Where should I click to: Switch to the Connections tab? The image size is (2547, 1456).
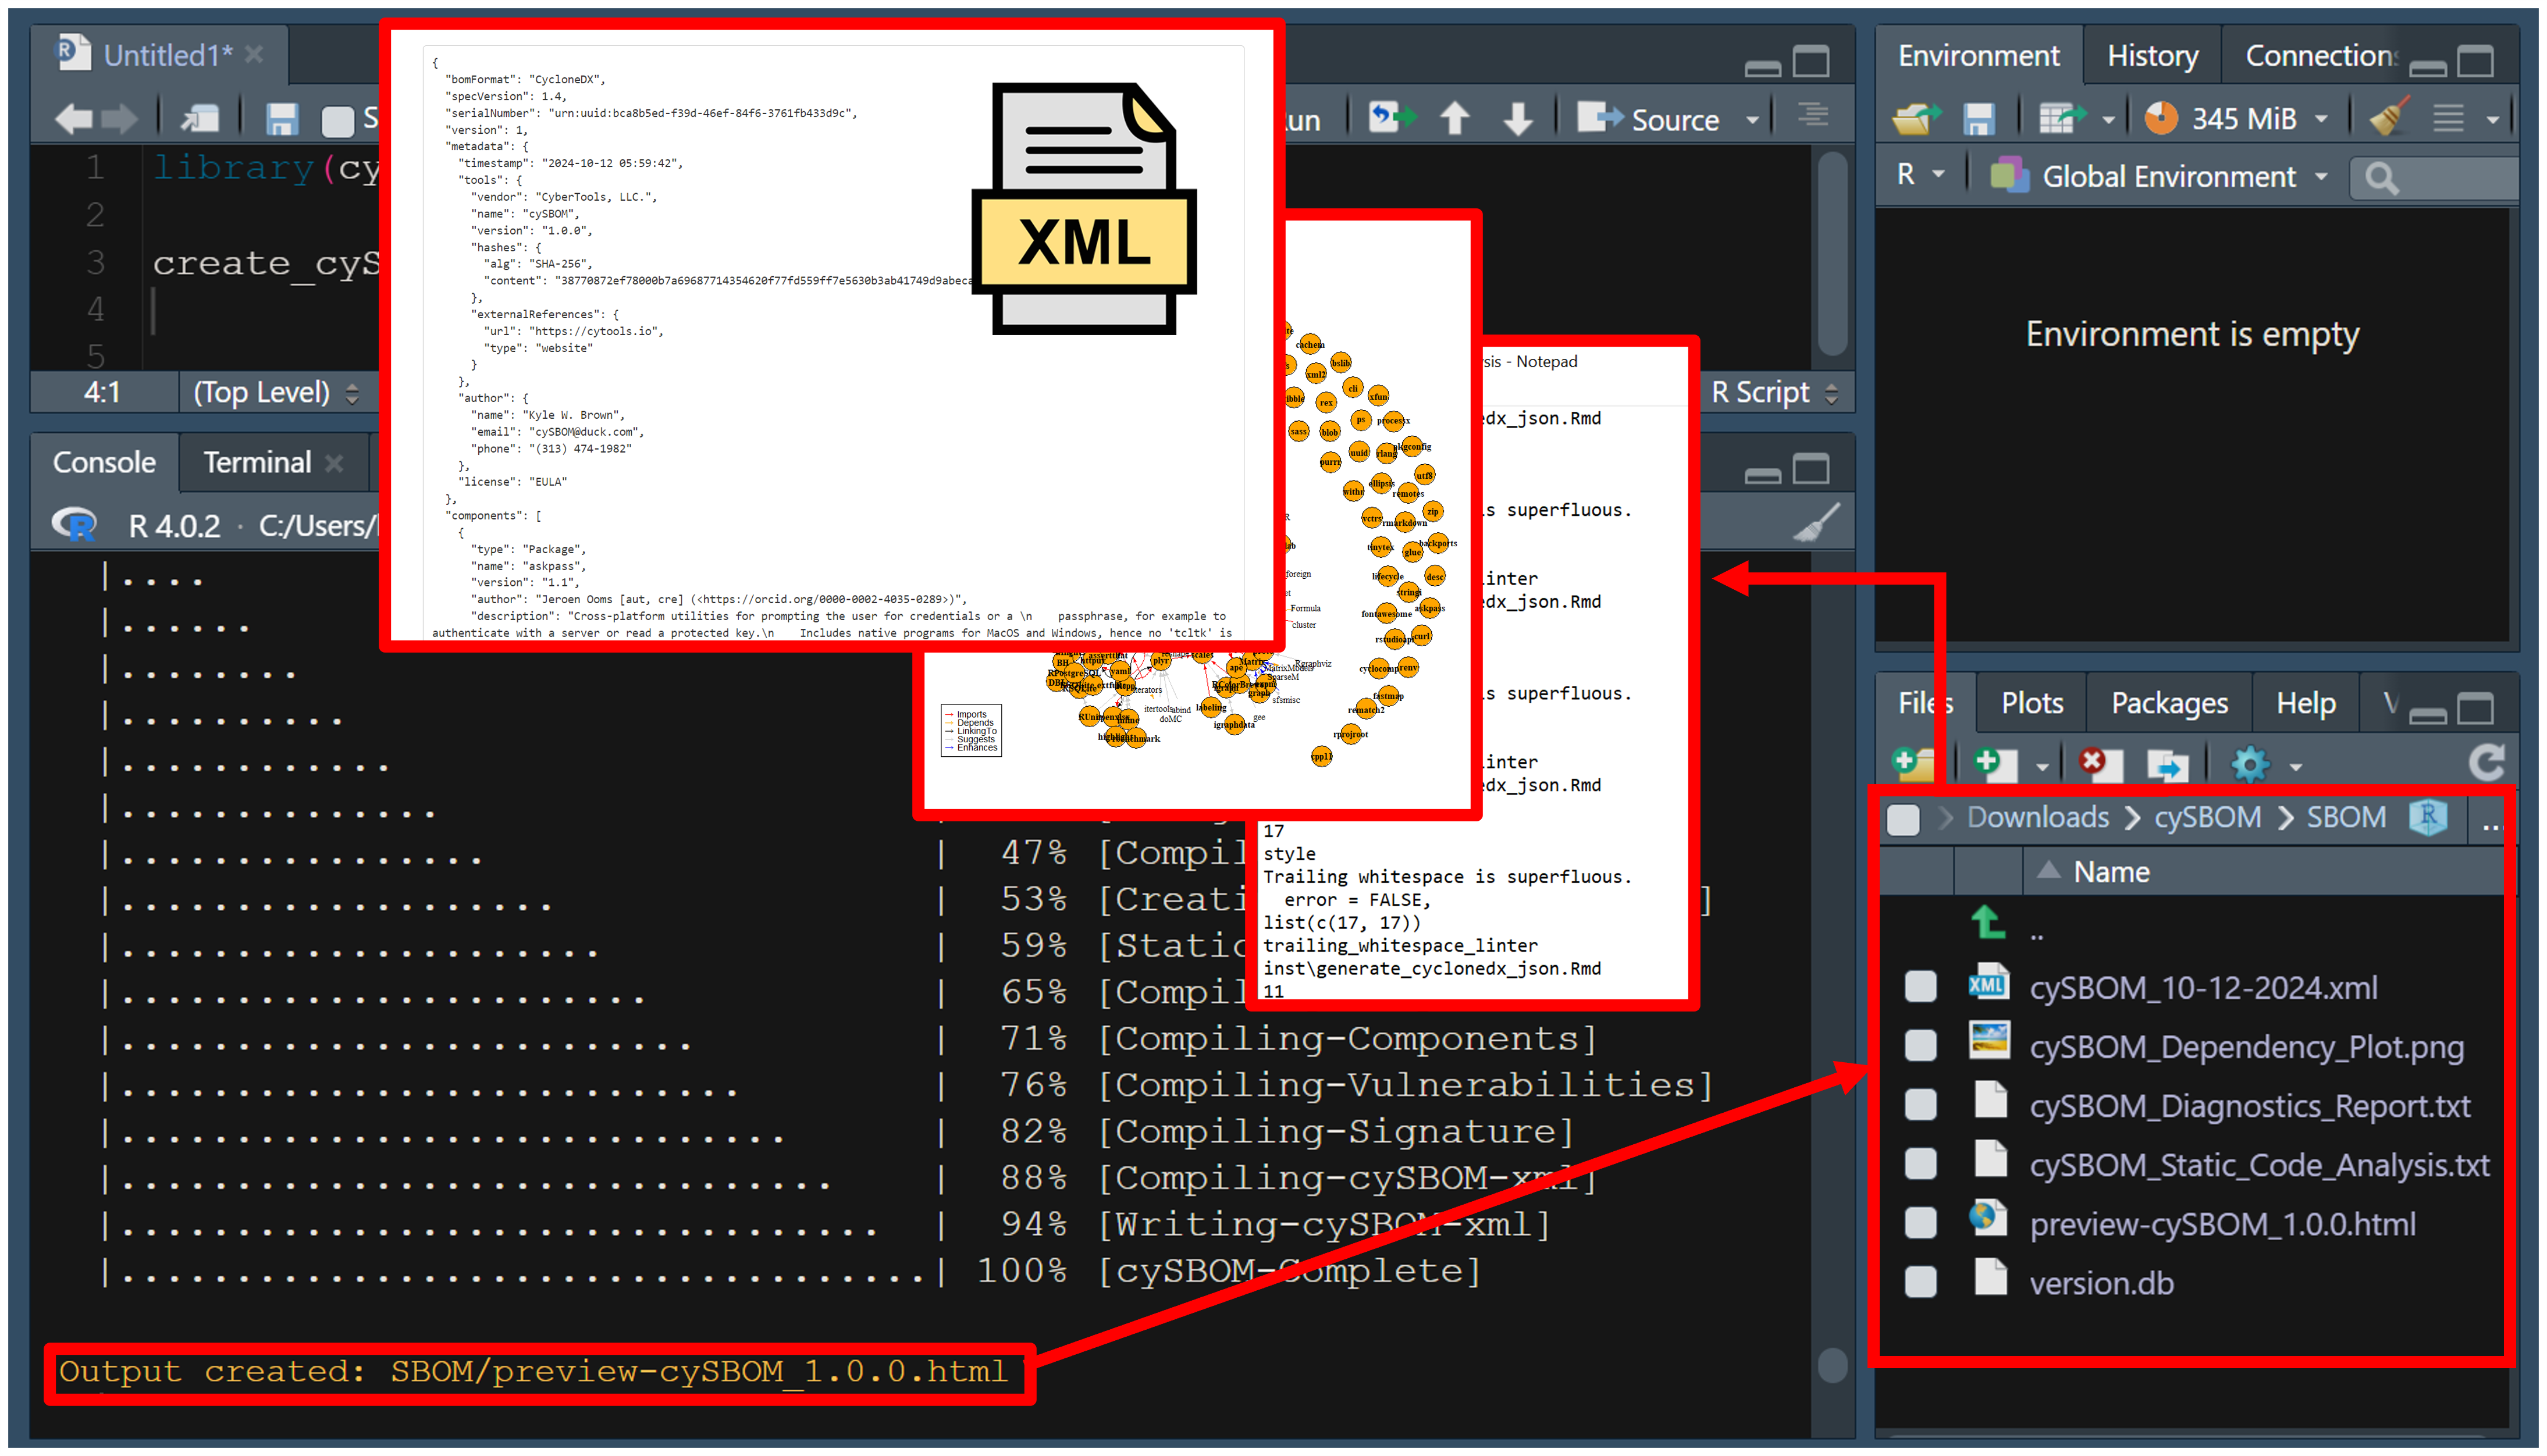[2321, 56]
